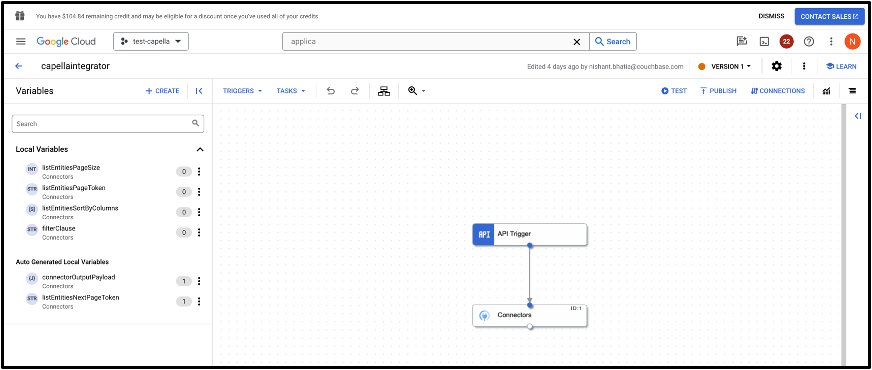Click the redo arrow in toolbar
The height and width of the screenshot is (370, 872).
click(x=355, y=91)
